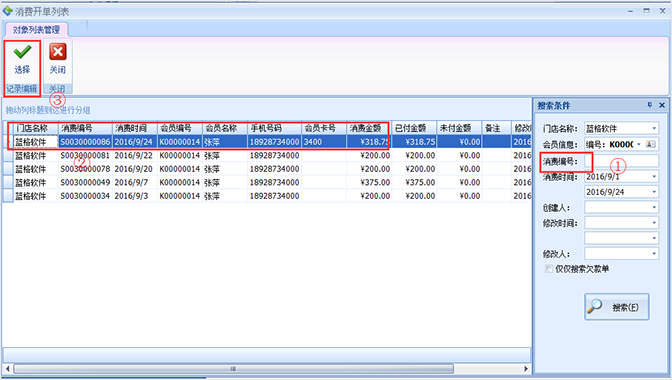This screenshot has width=672, height=380.
Task: Open the start date dropdown showing 2016/9/1
Action: pyautogui.click(x=654, y=177)
